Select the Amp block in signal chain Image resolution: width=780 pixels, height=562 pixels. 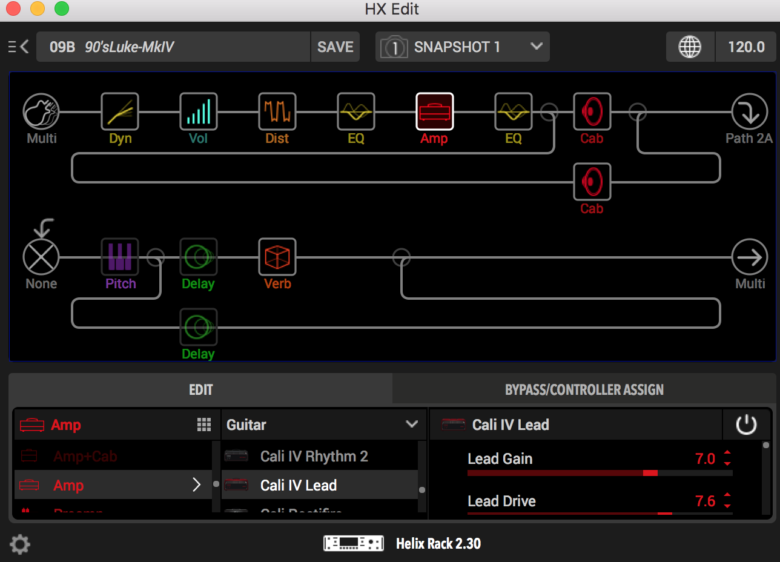pyautogui.click(x=434, y=111)
